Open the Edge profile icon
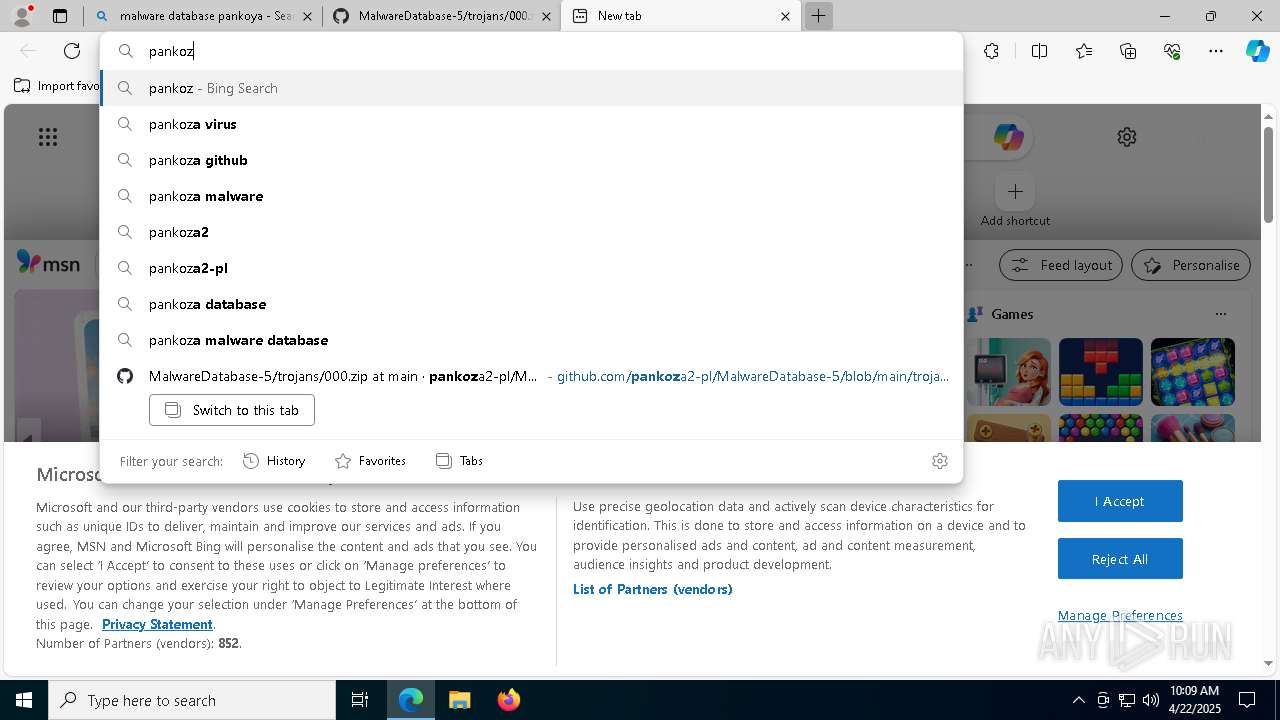The image size is (1280, 720). (22, 16)
